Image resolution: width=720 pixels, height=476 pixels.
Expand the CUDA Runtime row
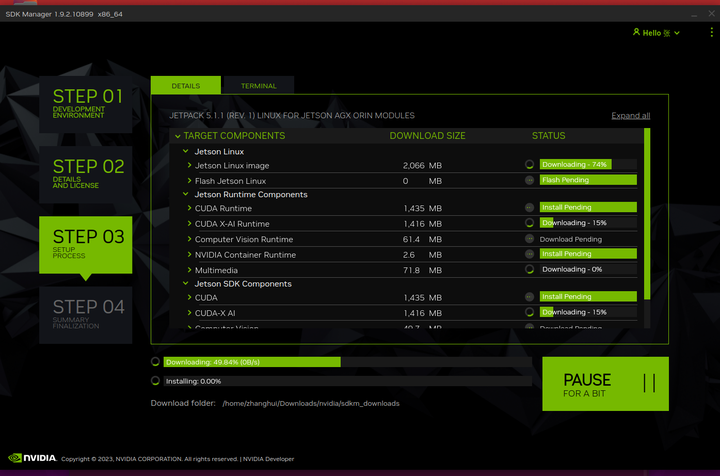tap(189, 208)
